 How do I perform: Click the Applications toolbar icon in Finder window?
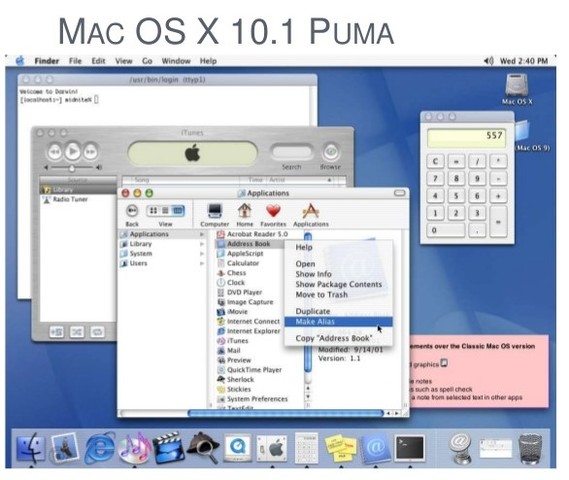[311, 214]
